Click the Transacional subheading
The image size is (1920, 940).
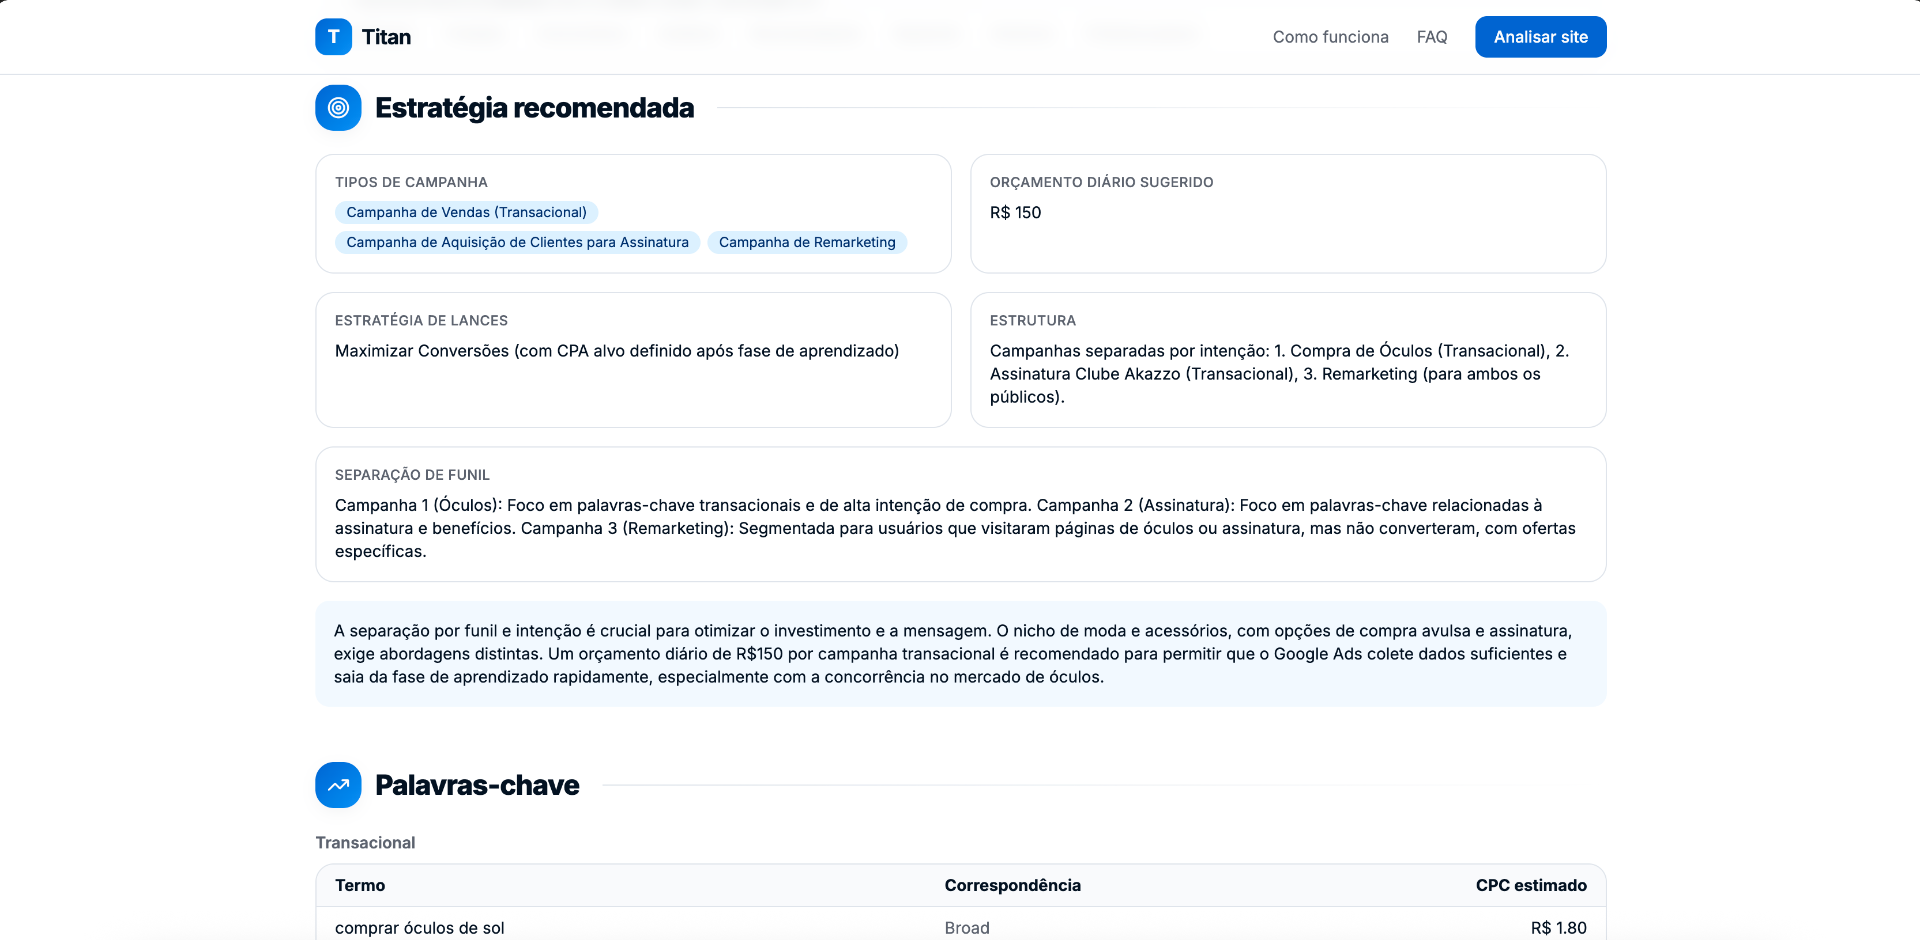[365, 843]
